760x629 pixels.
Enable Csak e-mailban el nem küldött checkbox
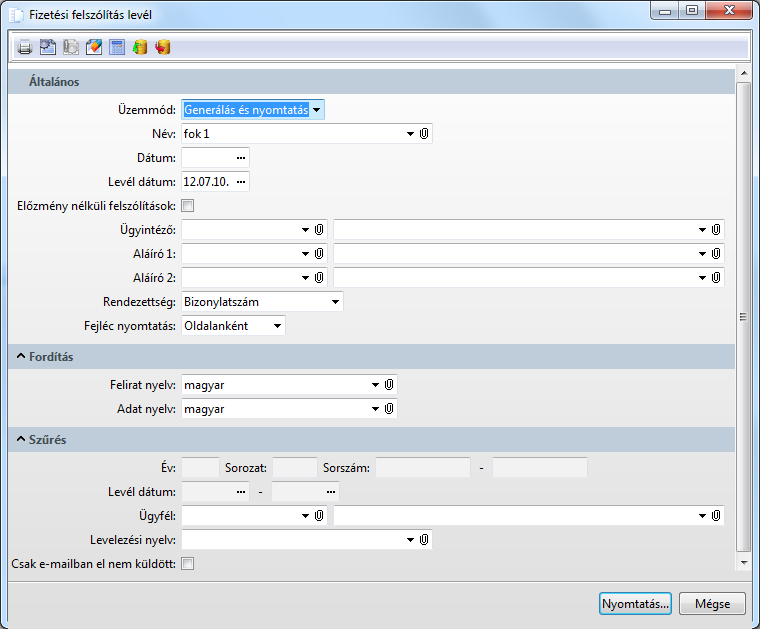(x=188, y=564)
